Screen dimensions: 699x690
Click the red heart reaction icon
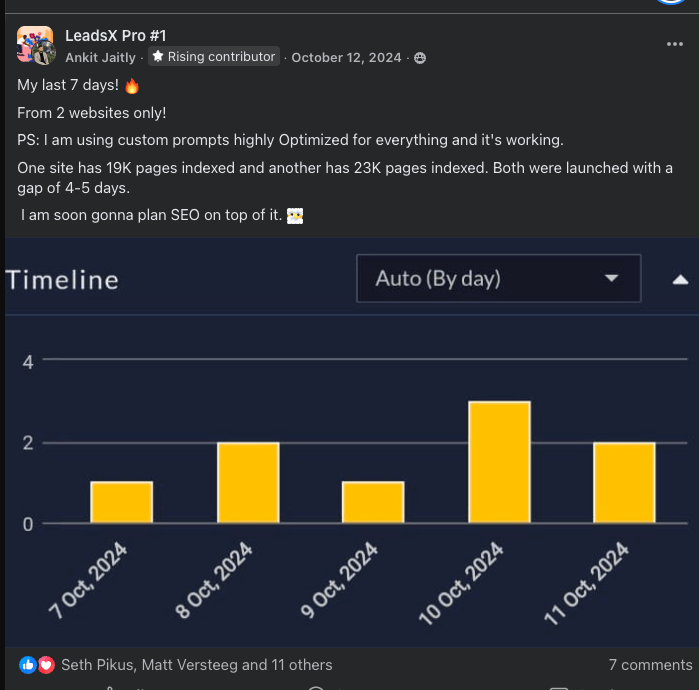tap(46, 665)
